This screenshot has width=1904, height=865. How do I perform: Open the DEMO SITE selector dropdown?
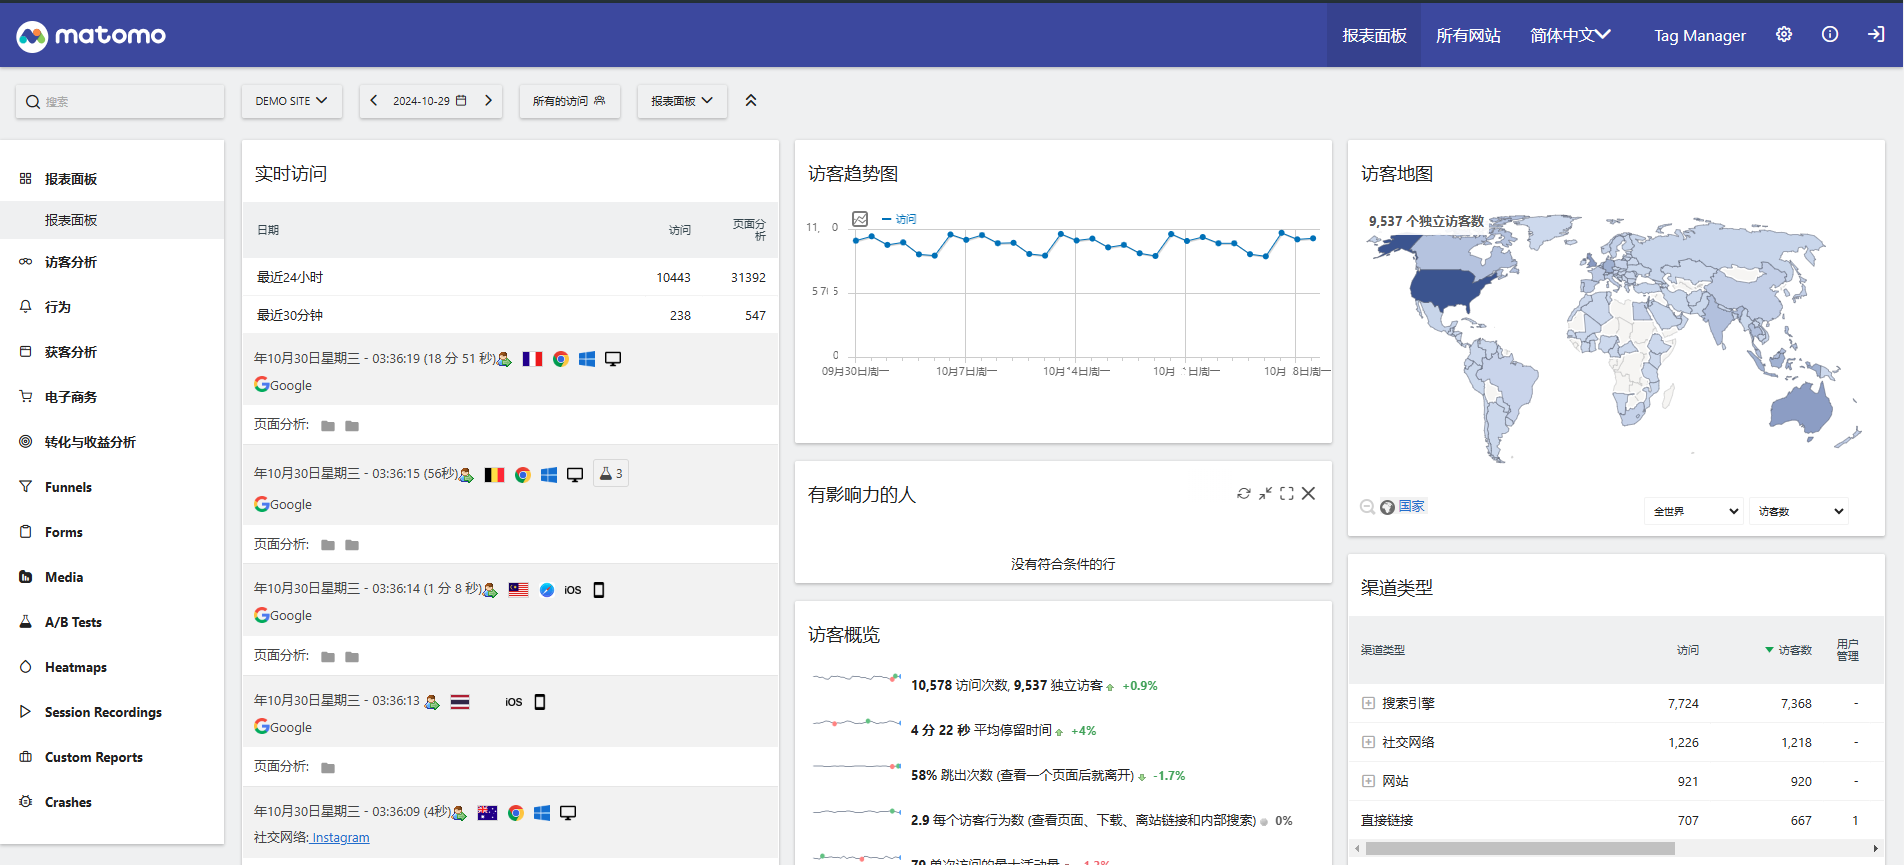[x=291, y=101]
